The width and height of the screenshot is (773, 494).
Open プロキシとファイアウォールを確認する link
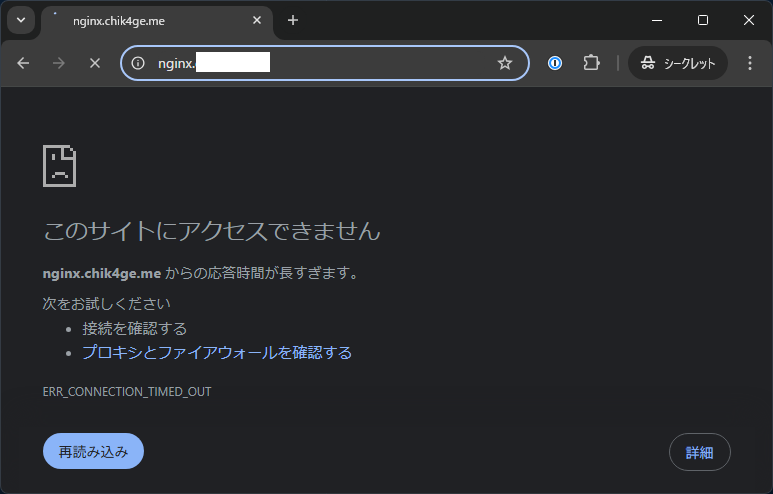click(217, 353)
